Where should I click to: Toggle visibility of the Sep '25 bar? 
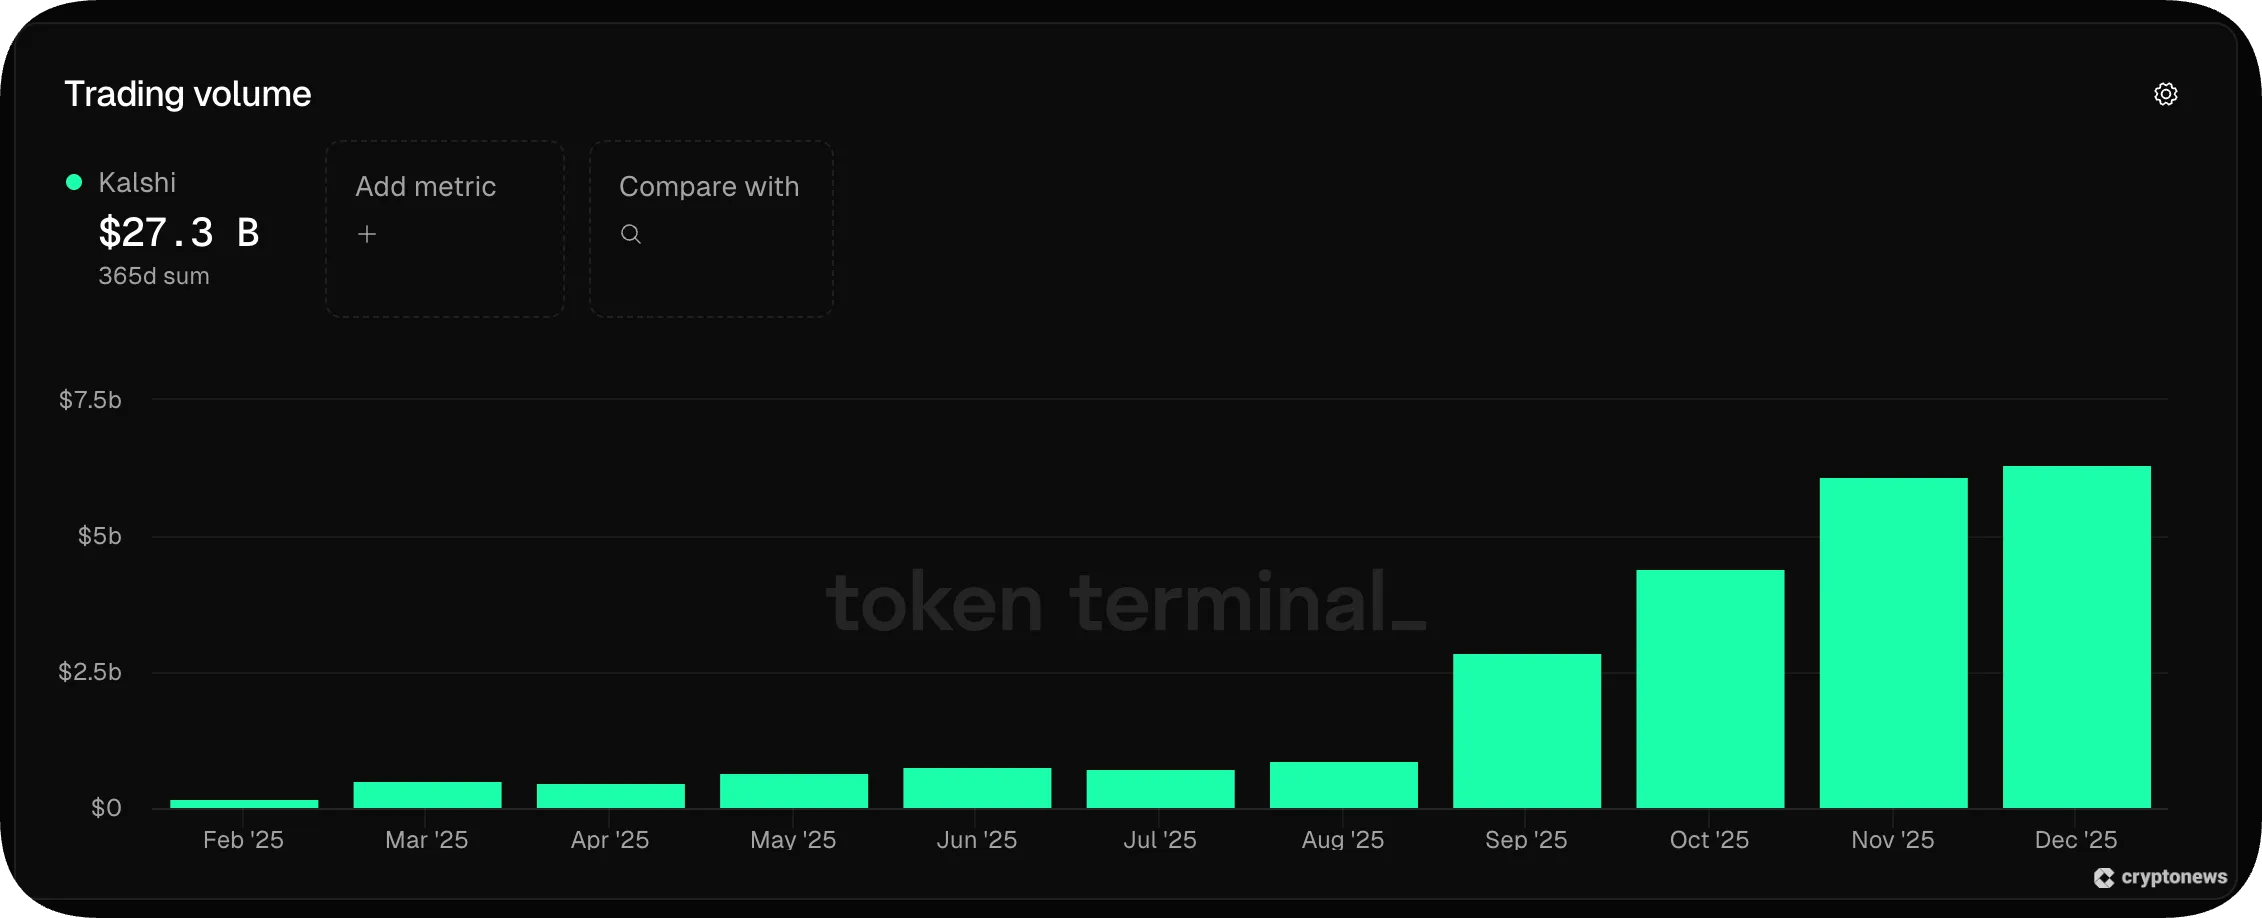pyautogui.click(x=1526, y=730)
